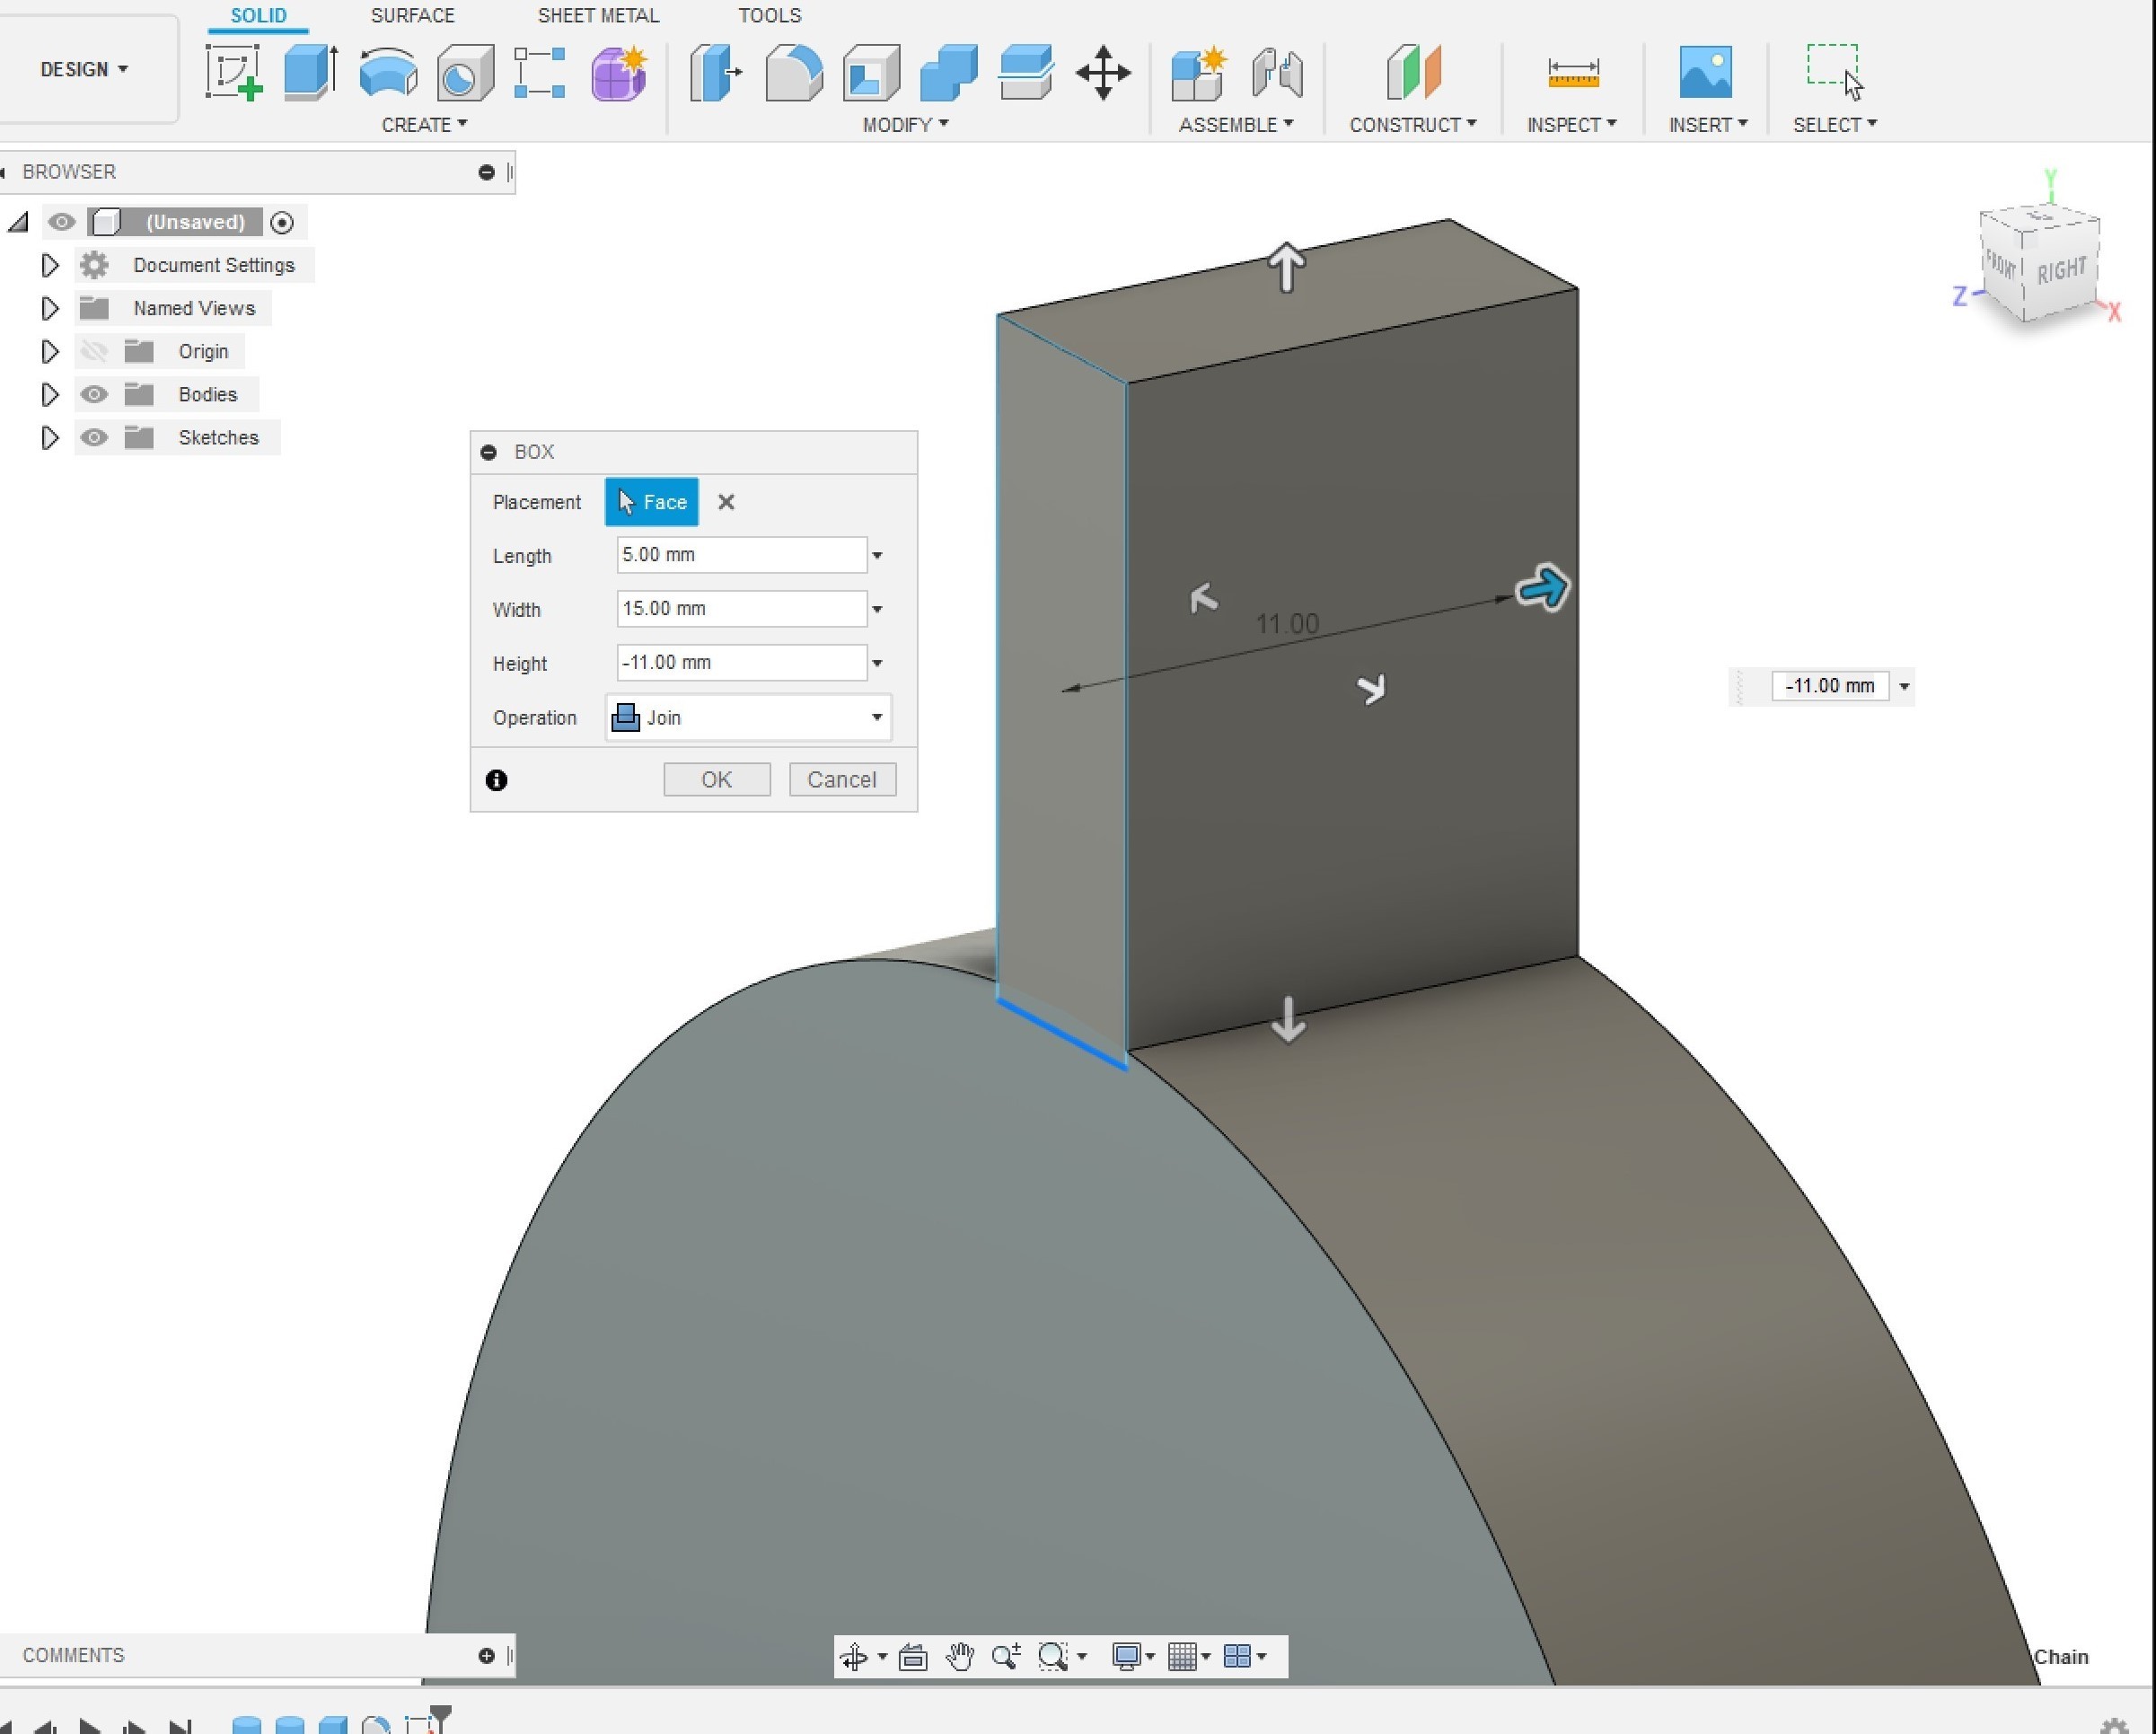Expand the Origin folder node

pos(49,351)
